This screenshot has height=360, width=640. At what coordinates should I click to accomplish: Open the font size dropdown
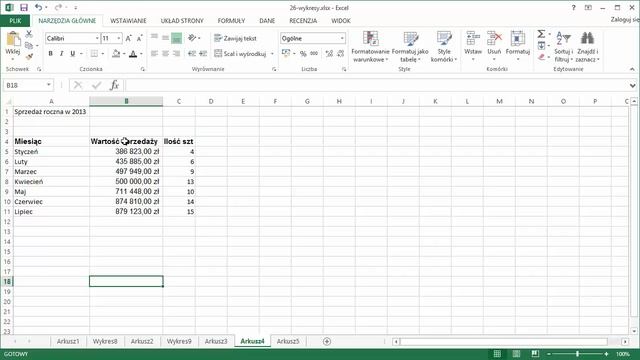tap(119, 38)
